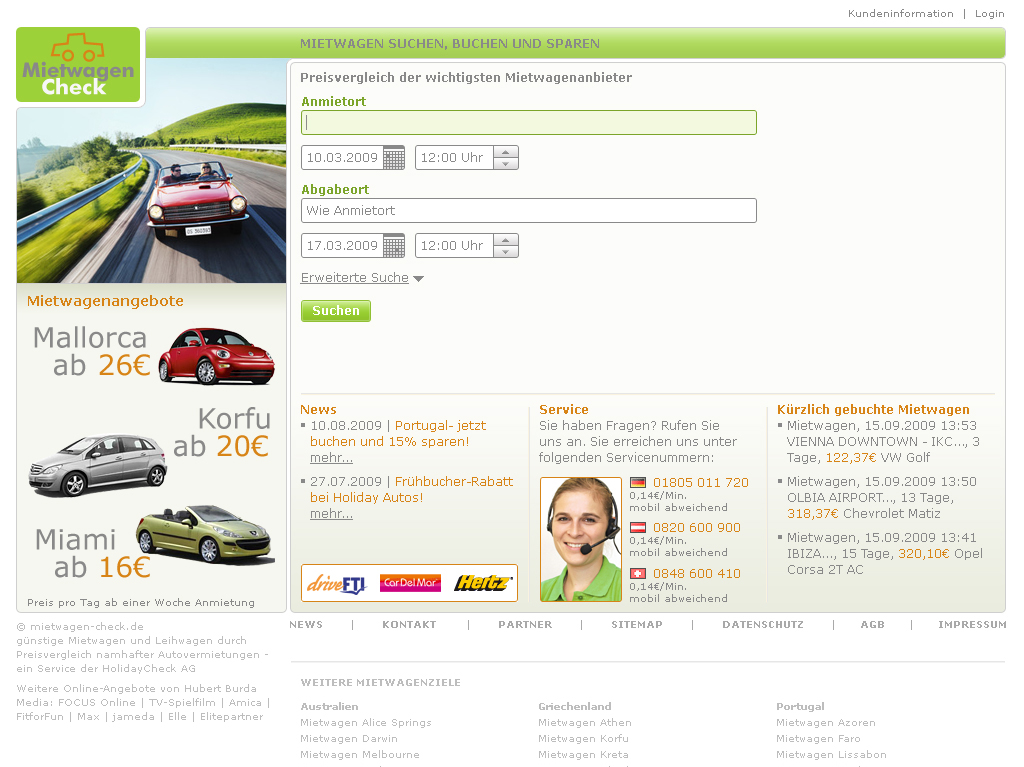Click the pickup date field 10.03.2009
The width and height of the screenshot is (1024, 767).
[x=342, y=157]
